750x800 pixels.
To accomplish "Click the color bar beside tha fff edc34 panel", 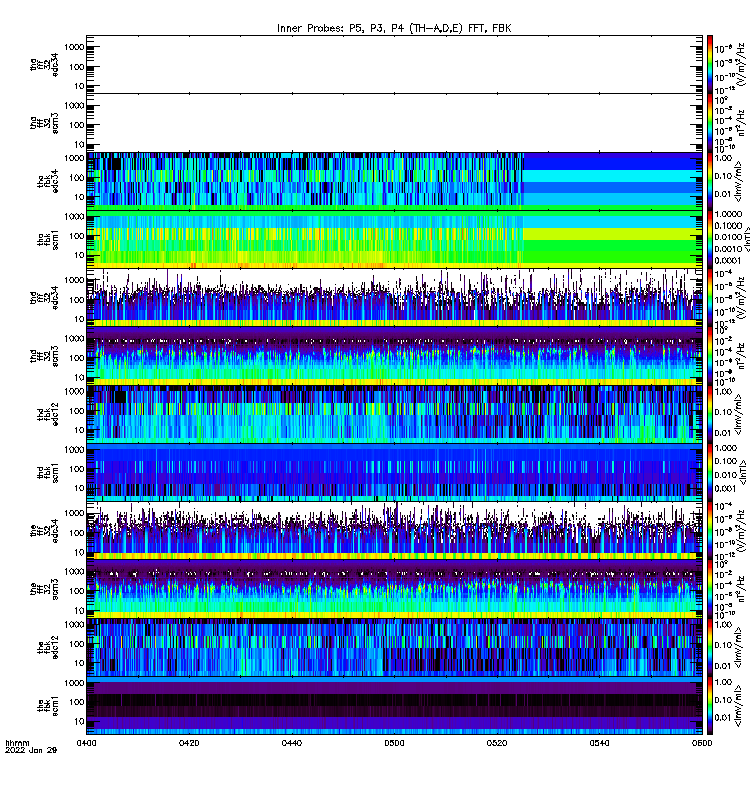I will tap(710, 64).
